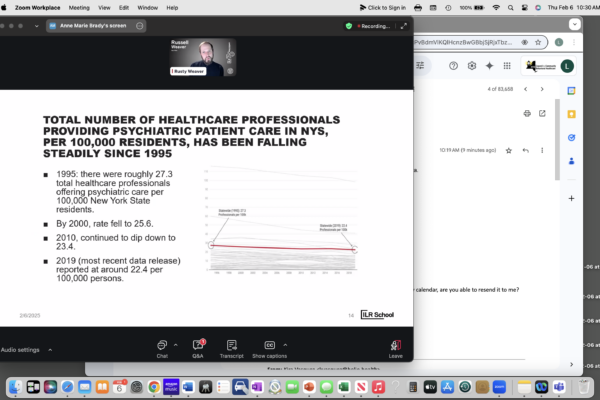Bookmark page with address bar star

[x=538, y=42]
